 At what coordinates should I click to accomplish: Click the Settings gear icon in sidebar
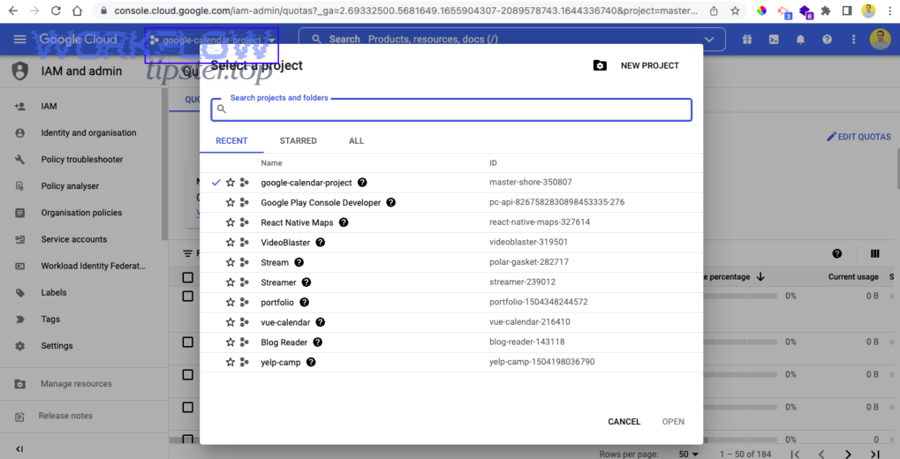(x=20, y=346)
